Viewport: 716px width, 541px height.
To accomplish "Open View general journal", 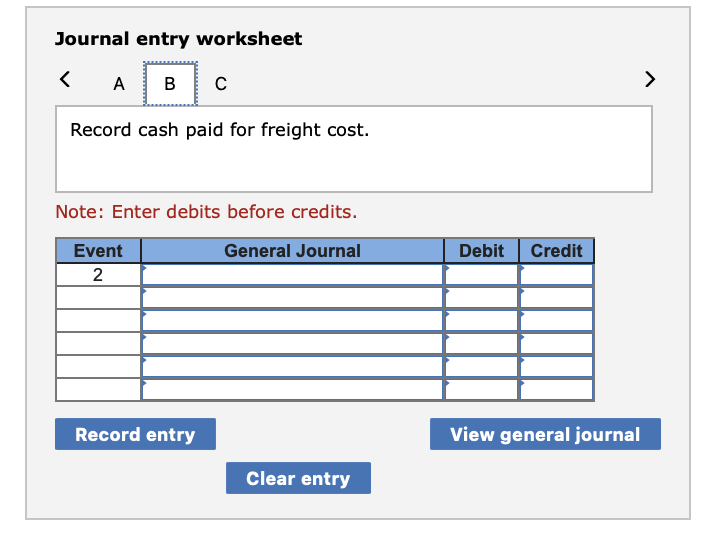I will pyautogui.click(x=545, y=434).
